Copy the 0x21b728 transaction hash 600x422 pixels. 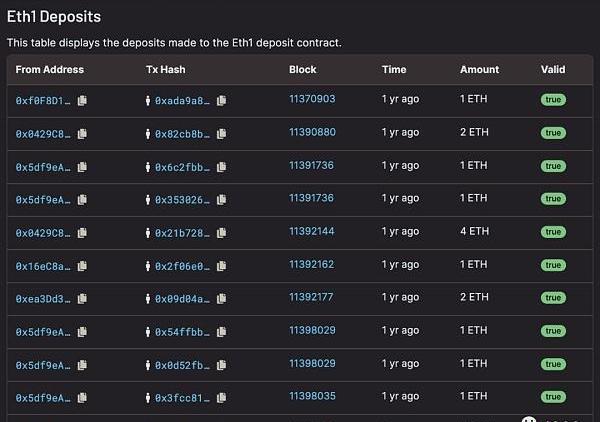pos(221,233)
